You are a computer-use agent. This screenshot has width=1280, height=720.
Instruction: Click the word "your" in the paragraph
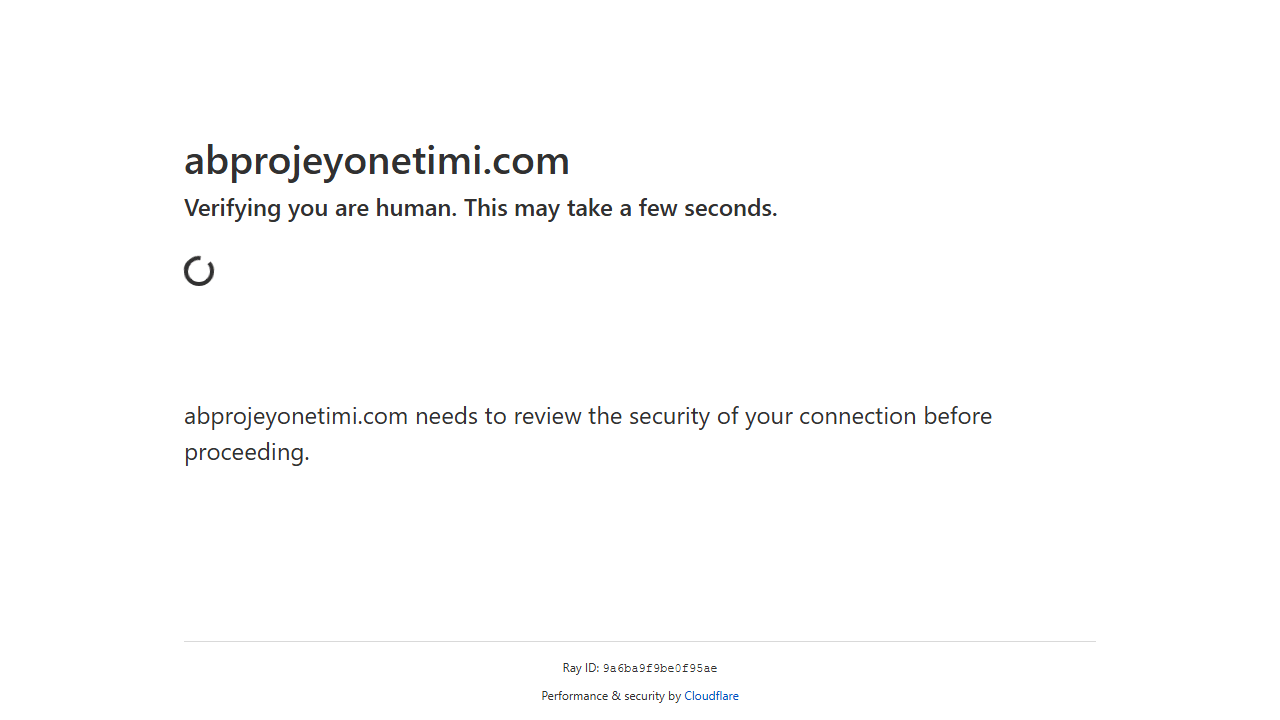click(x=768, y=416)
